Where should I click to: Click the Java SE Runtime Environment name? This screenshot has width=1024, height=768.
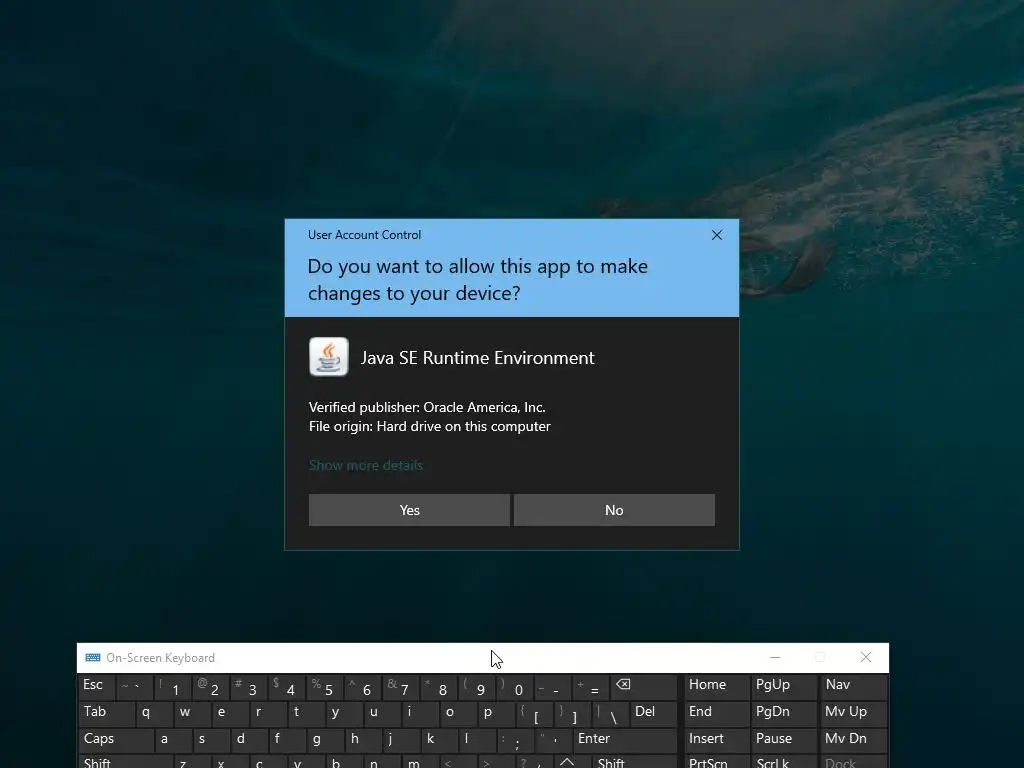coord(477,358)
